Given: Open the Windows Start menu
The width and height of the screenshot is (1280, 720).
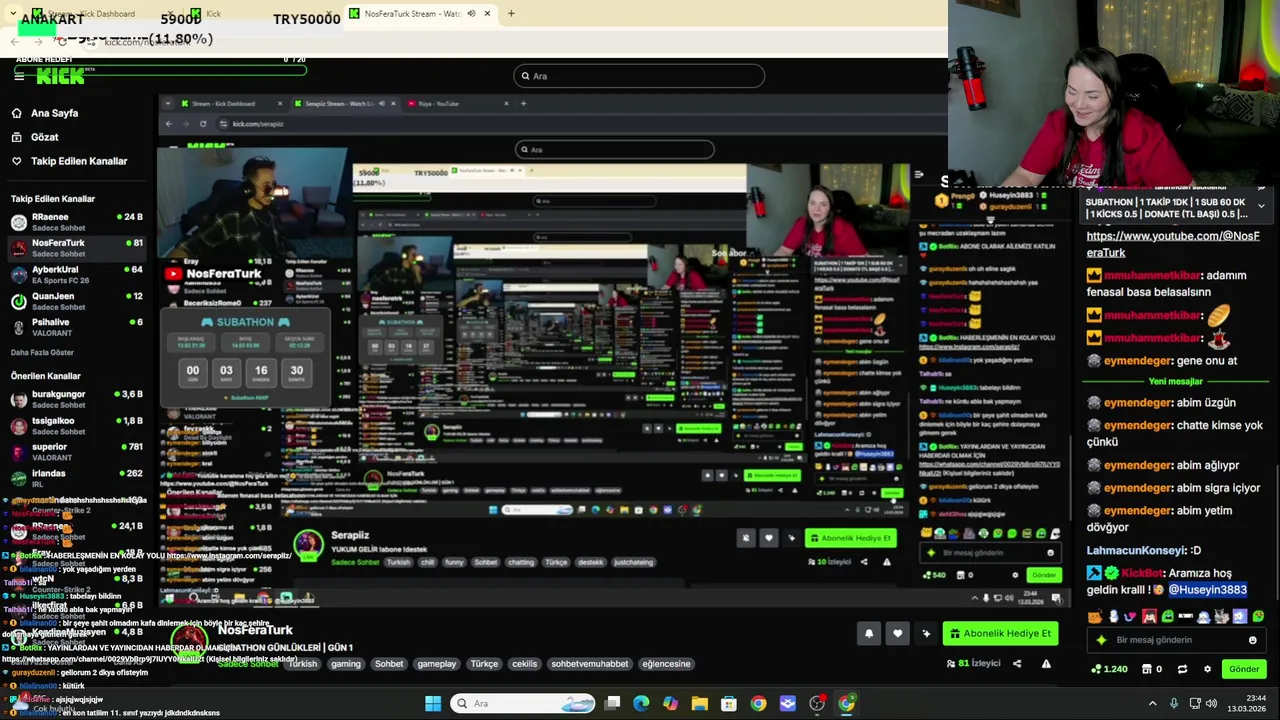Looking at the screenshot, I should click(x=433, y=704).
